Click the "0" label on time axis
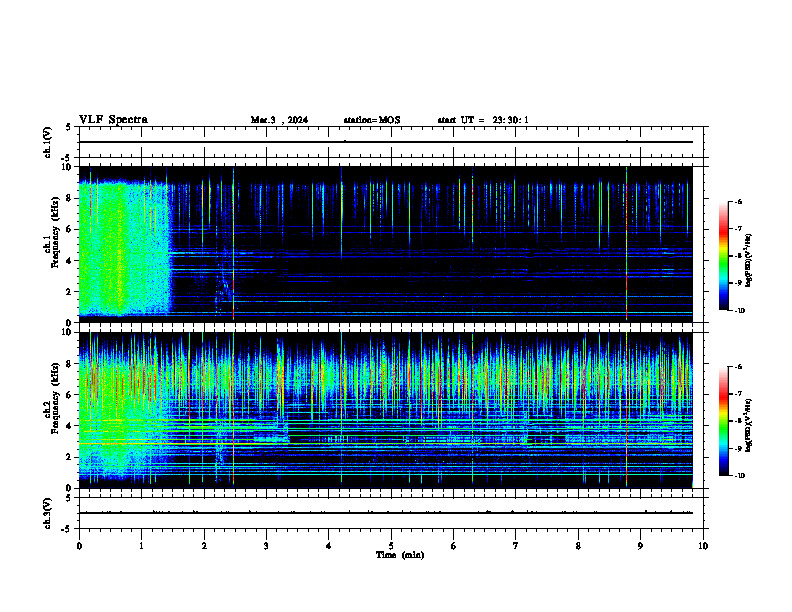 (79, 546)
